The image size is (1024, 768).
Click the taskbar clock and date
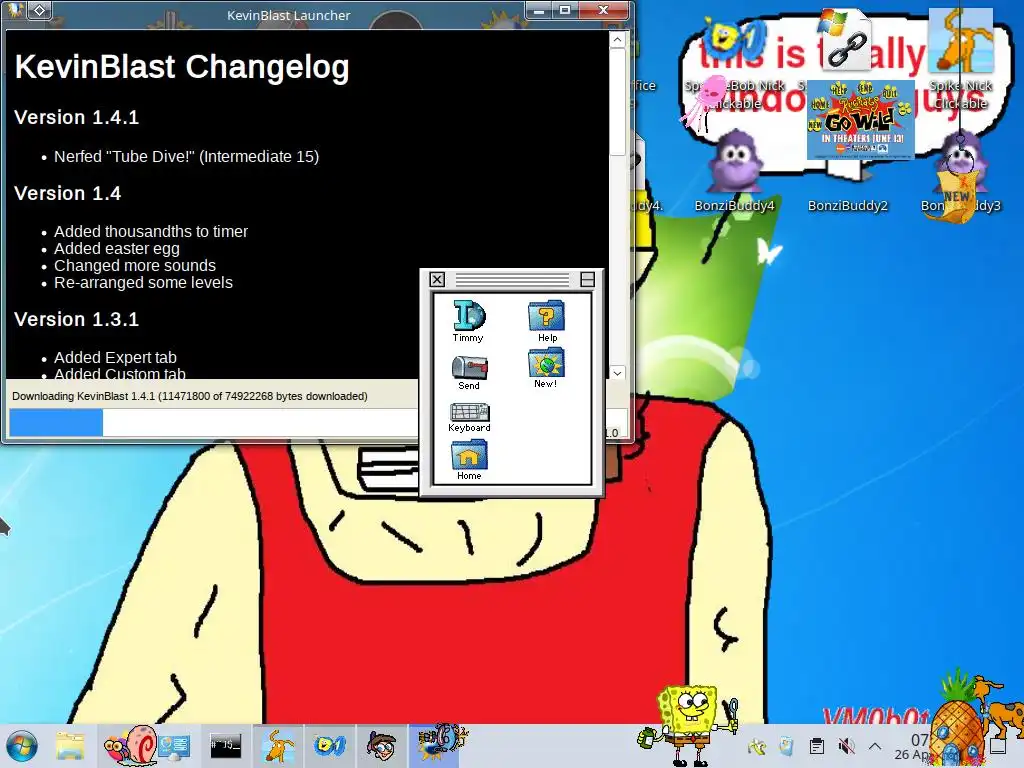(913, 746)
